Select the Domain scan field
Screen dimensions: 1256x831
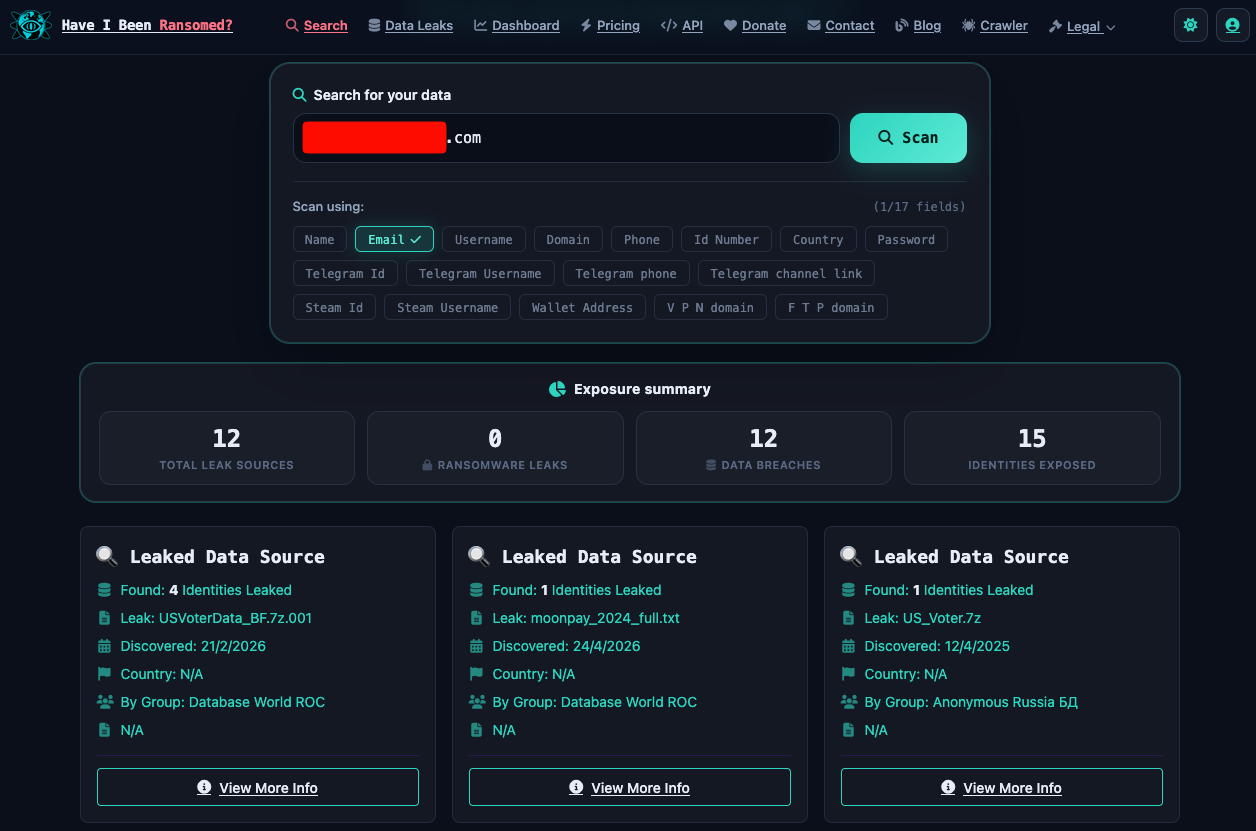pos(568,239)
